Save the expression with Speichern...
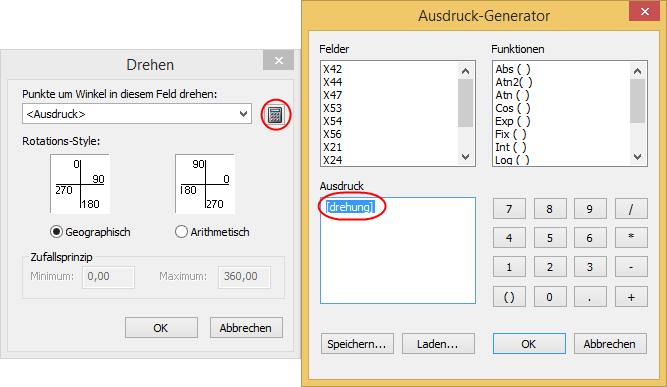 point(357,344)
